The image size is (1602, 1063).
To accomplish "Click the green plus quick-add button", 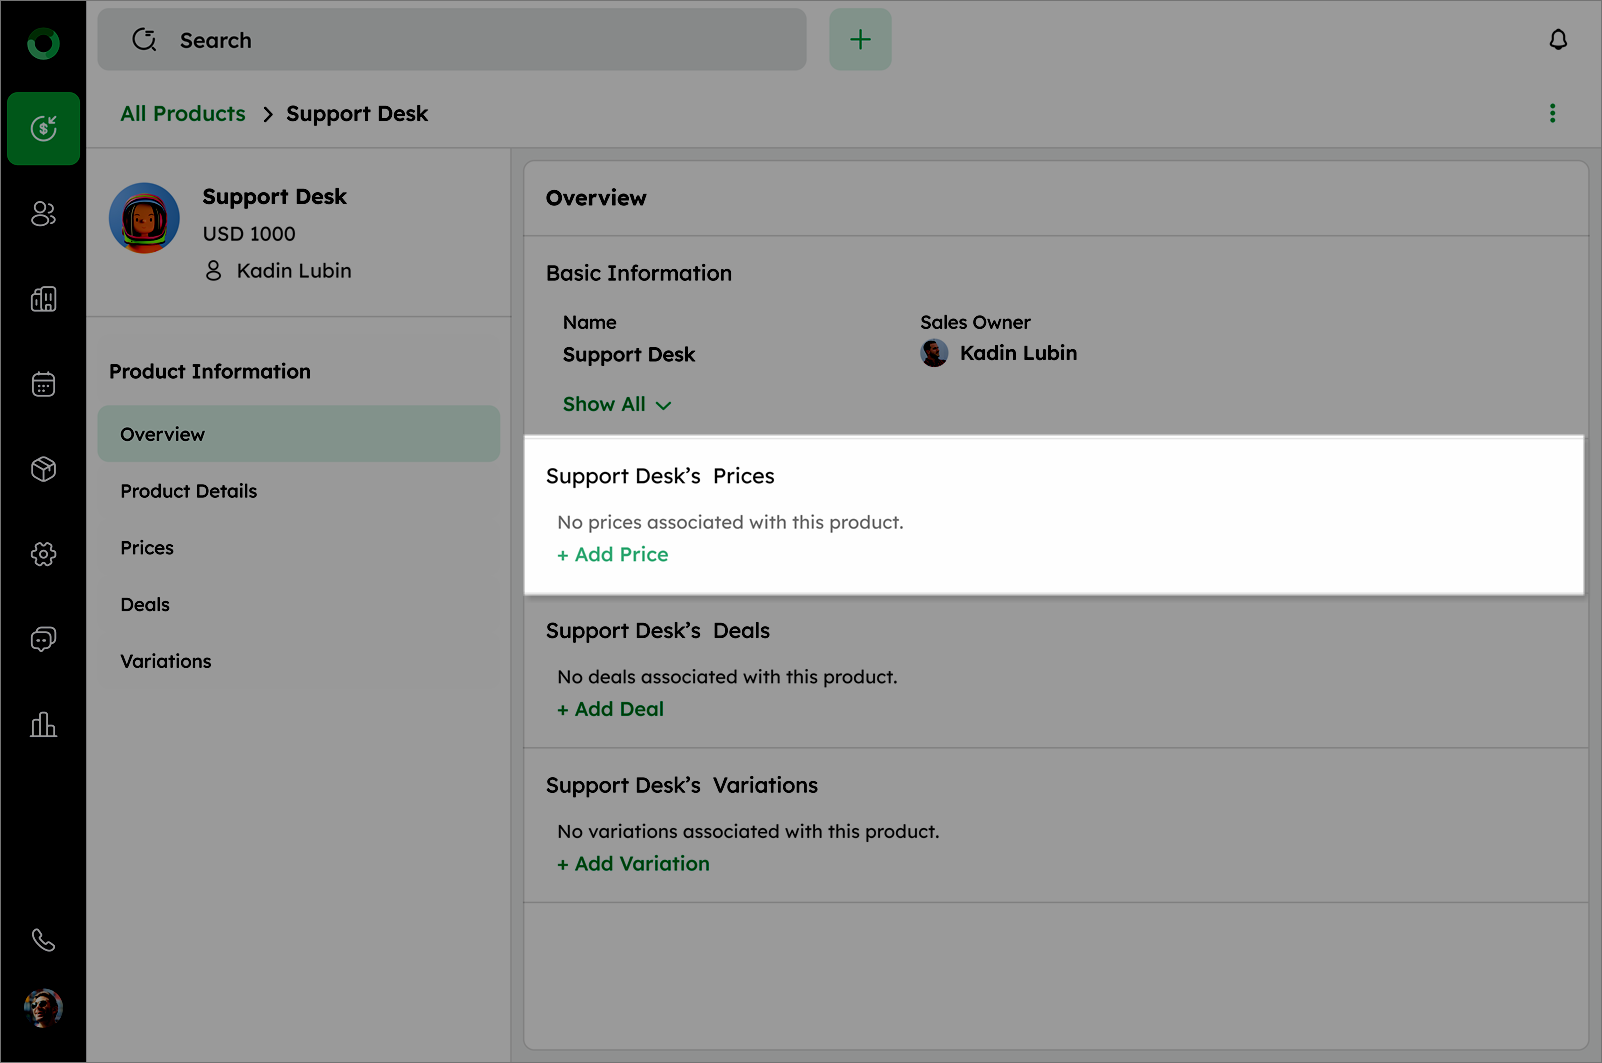I will (x=860, y=40).
